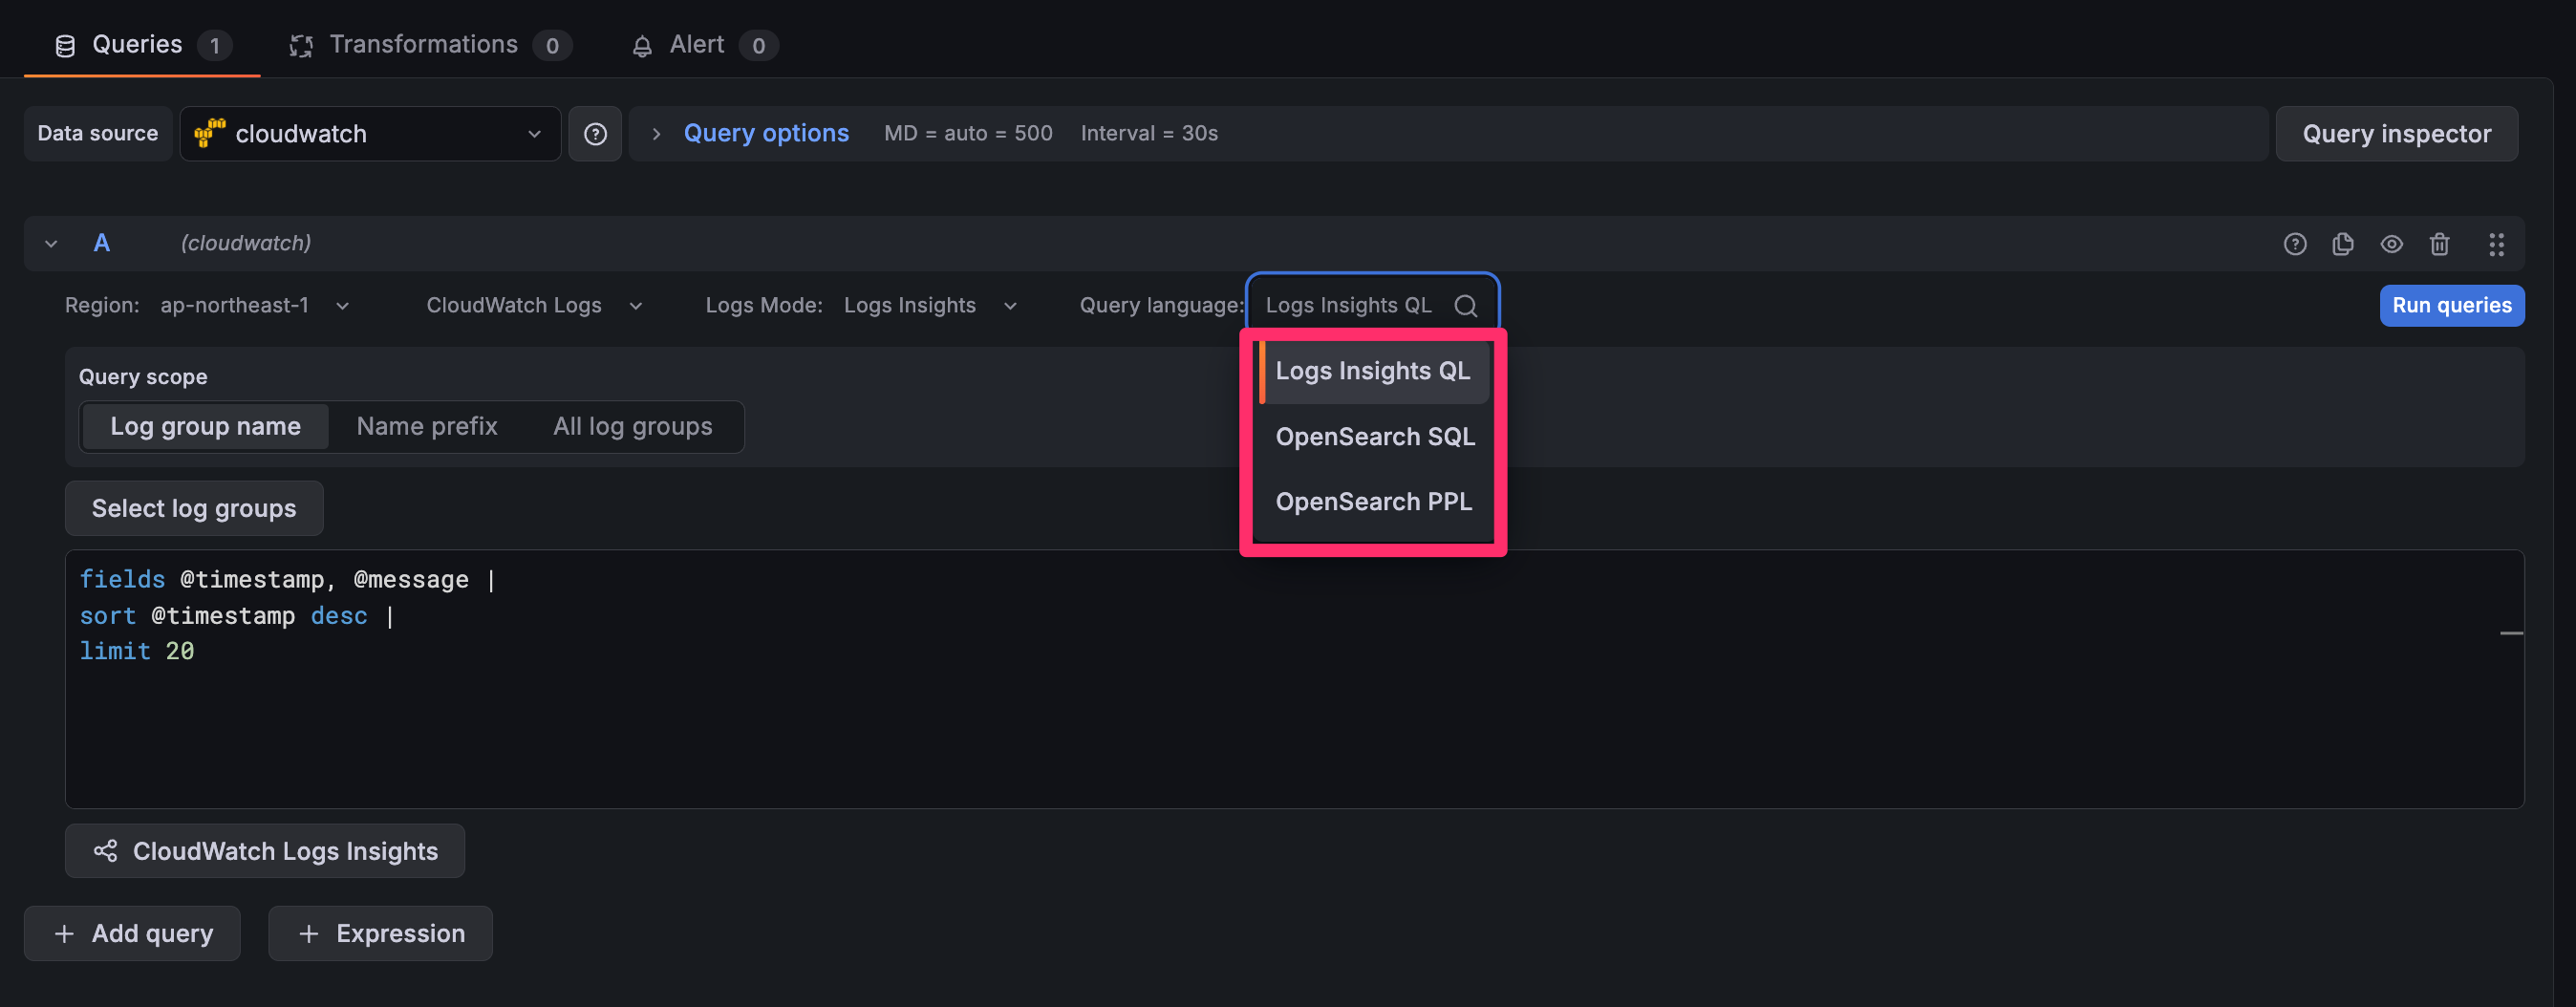Click Add query button
This screenshot has height=1007, width=2576.
[x=132, y=934]
